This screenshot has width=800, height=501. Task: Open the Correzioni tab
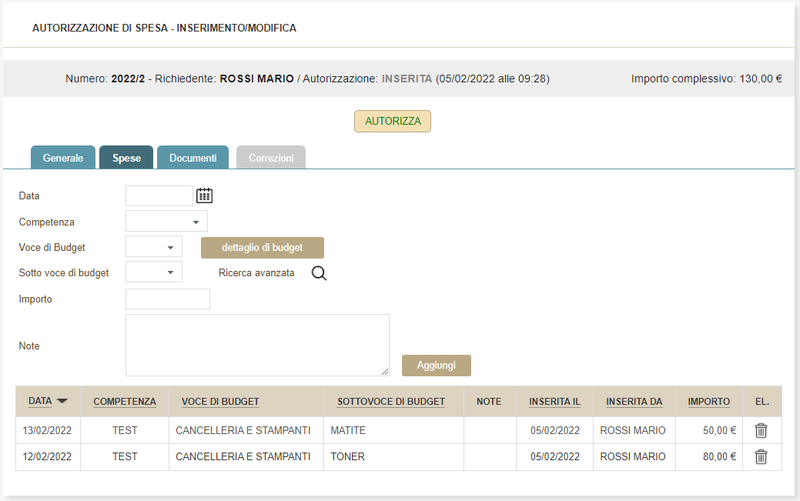tap(271, 158)
